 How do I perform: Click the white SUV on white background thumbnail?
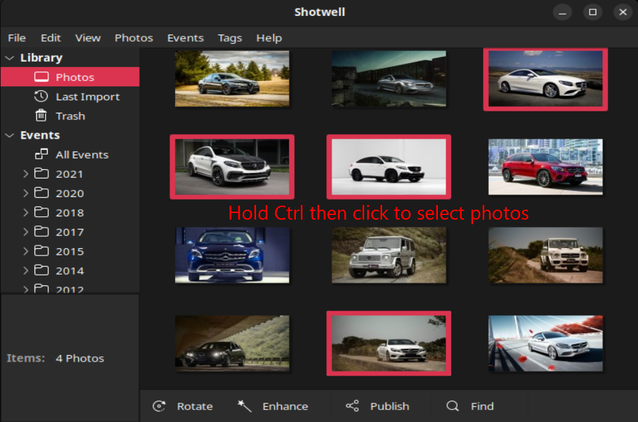389,167
